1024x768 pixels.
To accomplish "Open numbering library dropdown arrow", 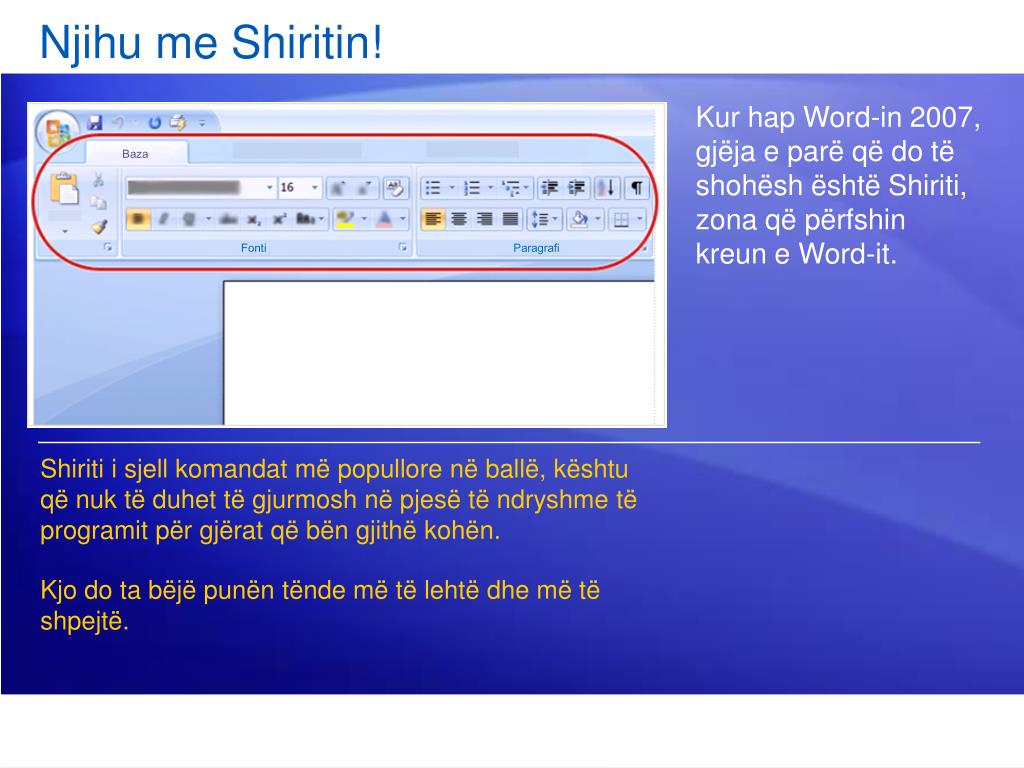I will (490, 188).
